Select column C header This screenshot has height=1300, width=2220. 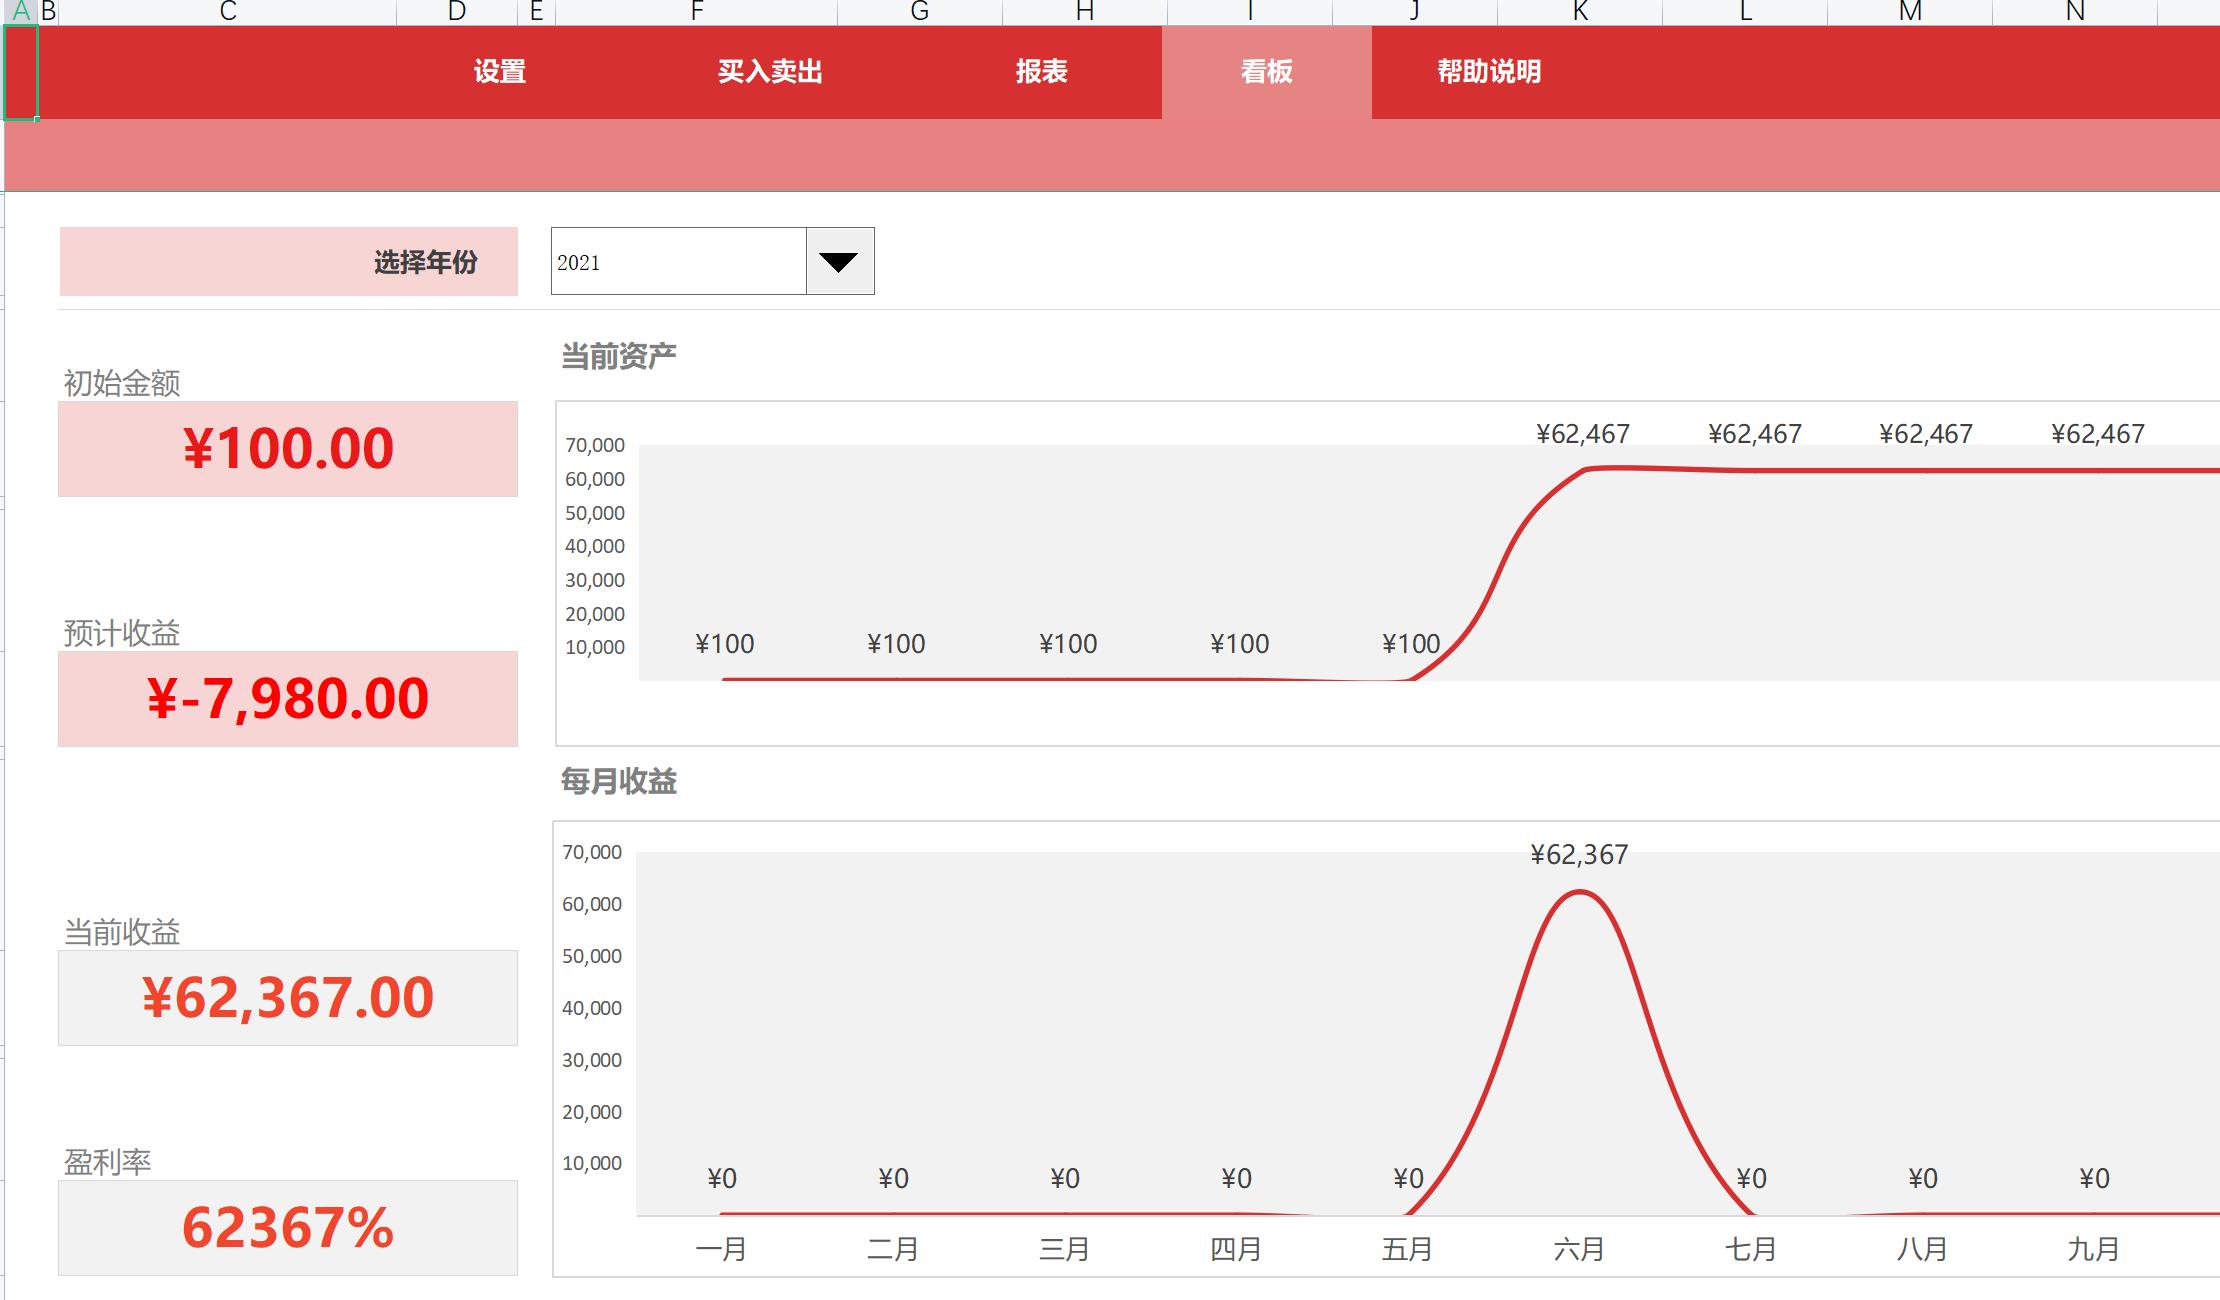point(228,11)
